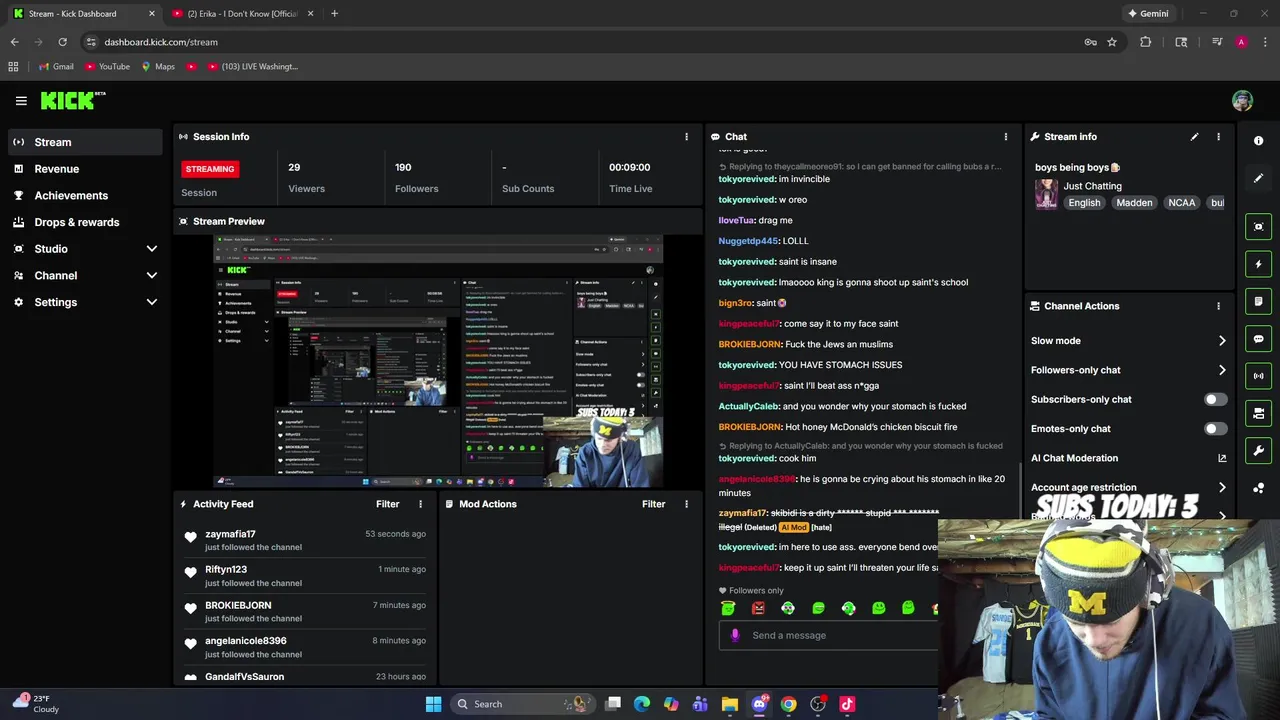Toggle Channel Actions widget in right sidebar
This screenshot has height=720, width=1280.
(1259, 413)
